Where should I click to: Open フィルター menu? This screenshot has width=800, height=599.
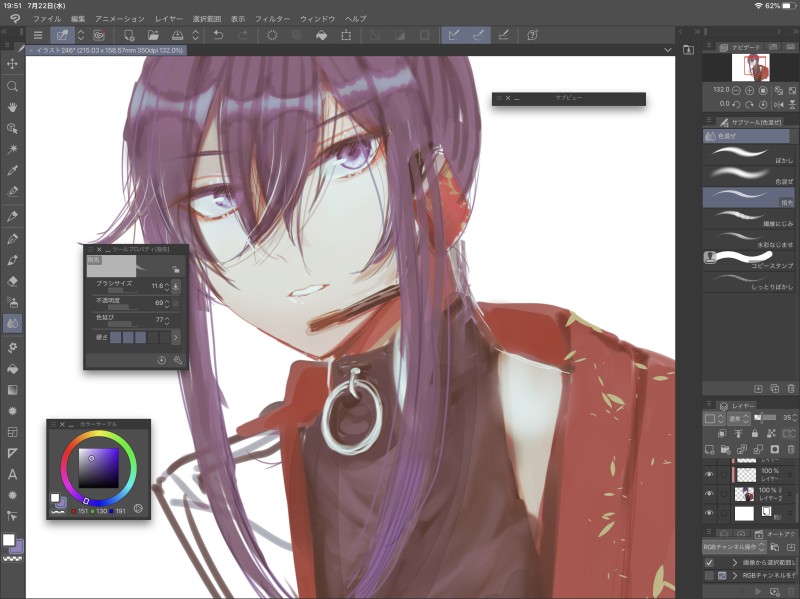(272, 19)
